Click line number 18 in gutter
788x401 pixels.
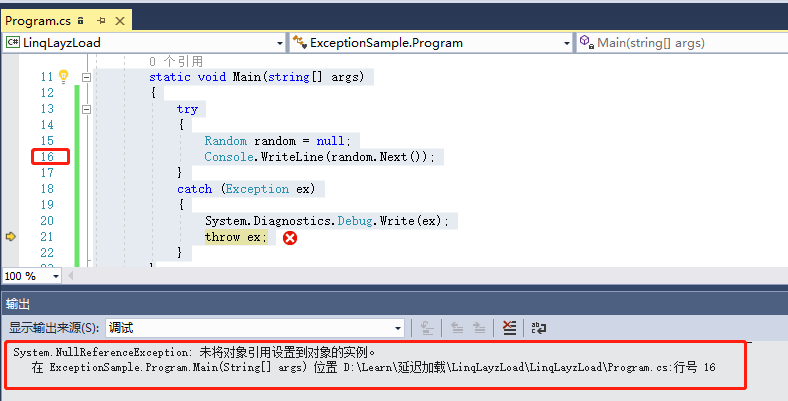click(x=47, y=189)
